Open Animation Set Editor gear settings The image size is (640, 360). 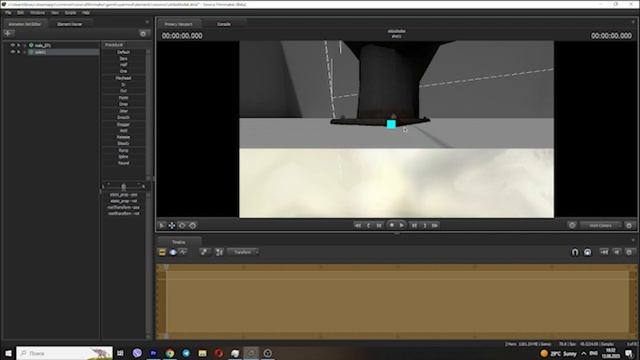(x=143, y=33)
